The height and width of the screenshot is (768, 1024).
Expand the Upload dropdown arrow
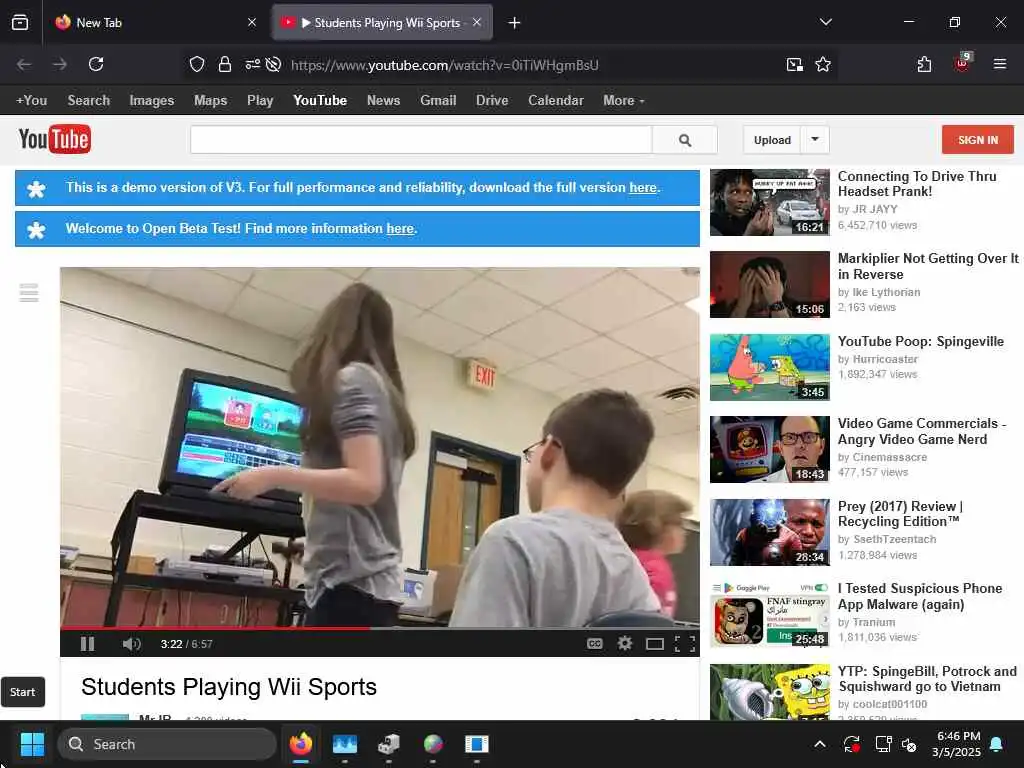pyautogui.click(x=815, y=139)
